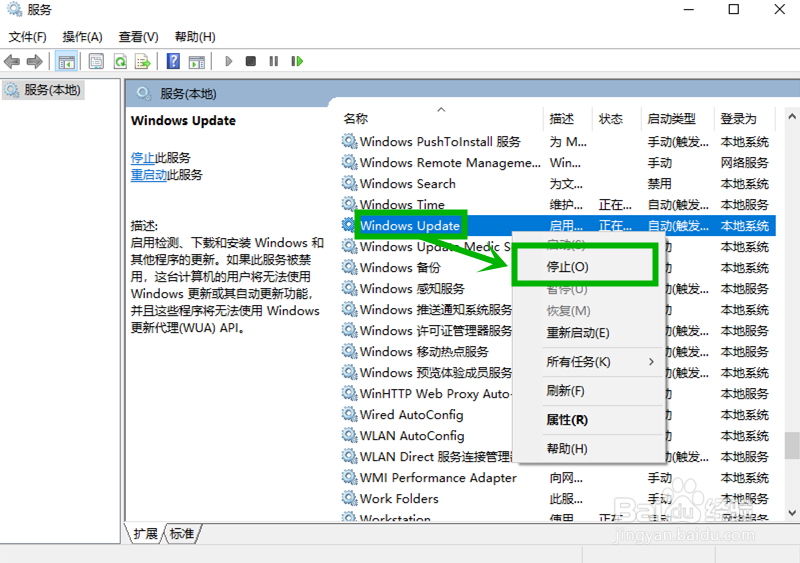Sort by the 启动类型 column header
Screen dimensions: 800x563
point(671,118)
